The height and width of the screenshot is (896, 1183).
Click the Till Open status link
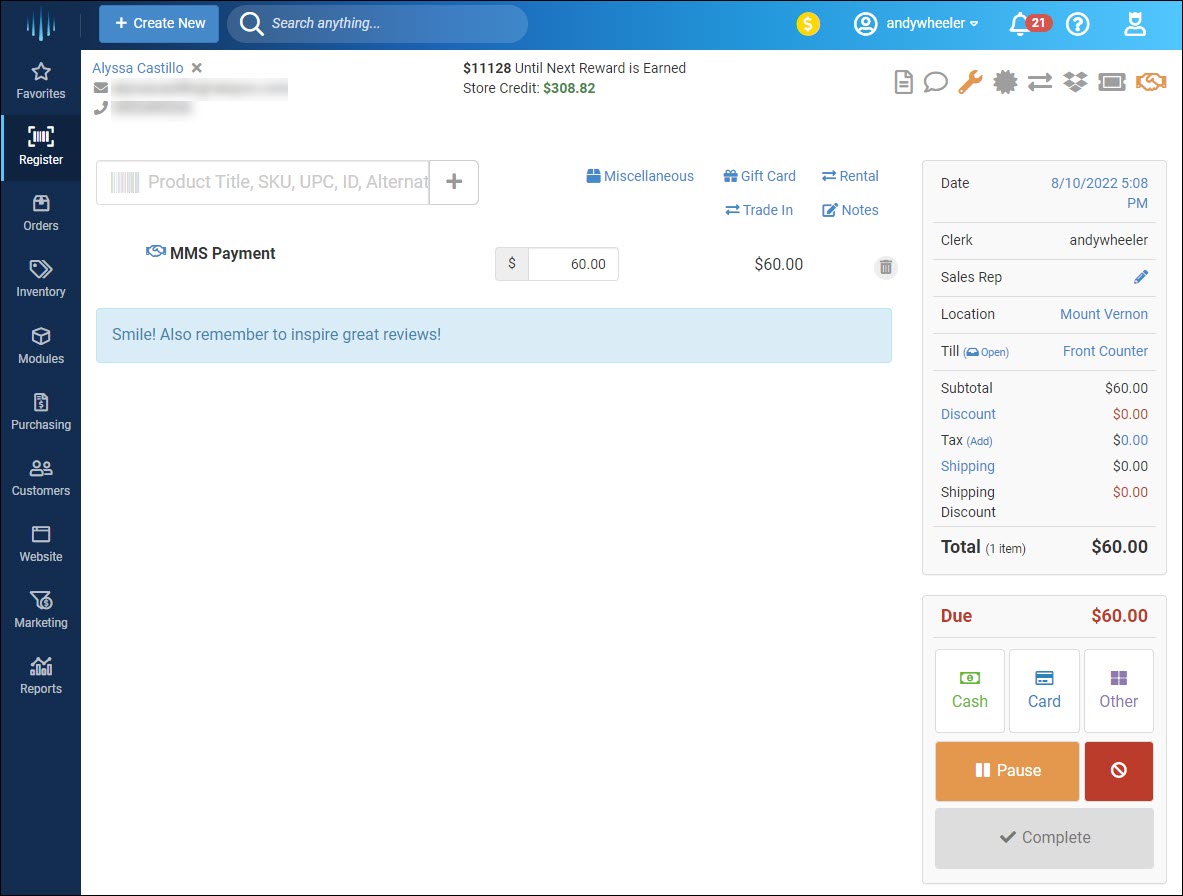pyautogui.click(x=986, y=352)
